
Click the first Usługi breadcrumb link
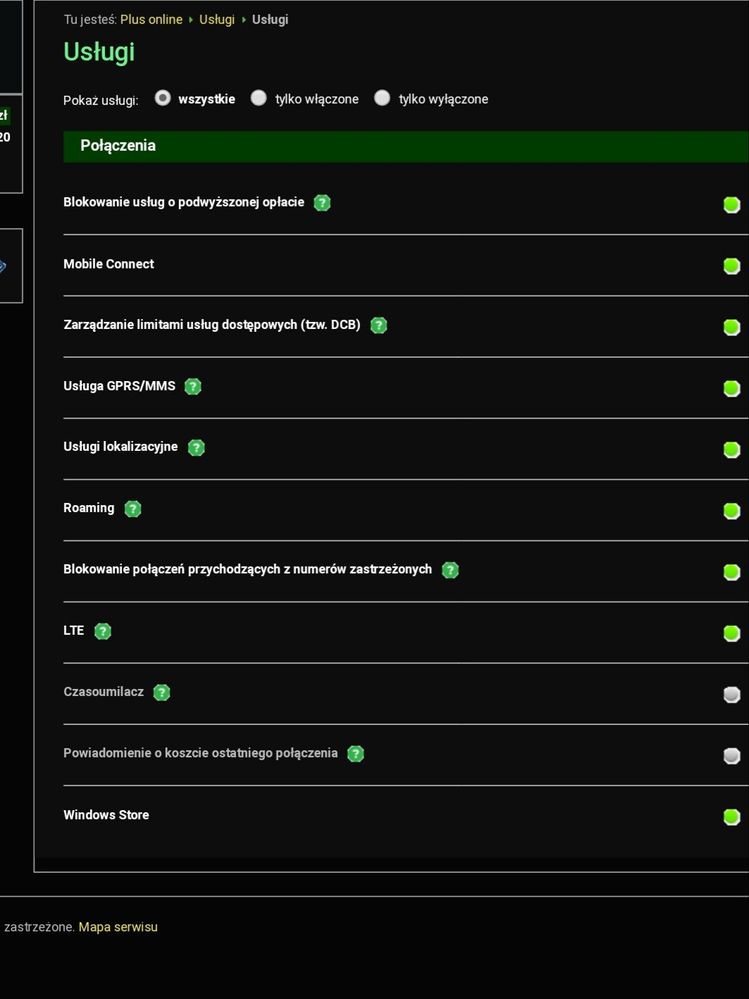[x=217, y=19]
